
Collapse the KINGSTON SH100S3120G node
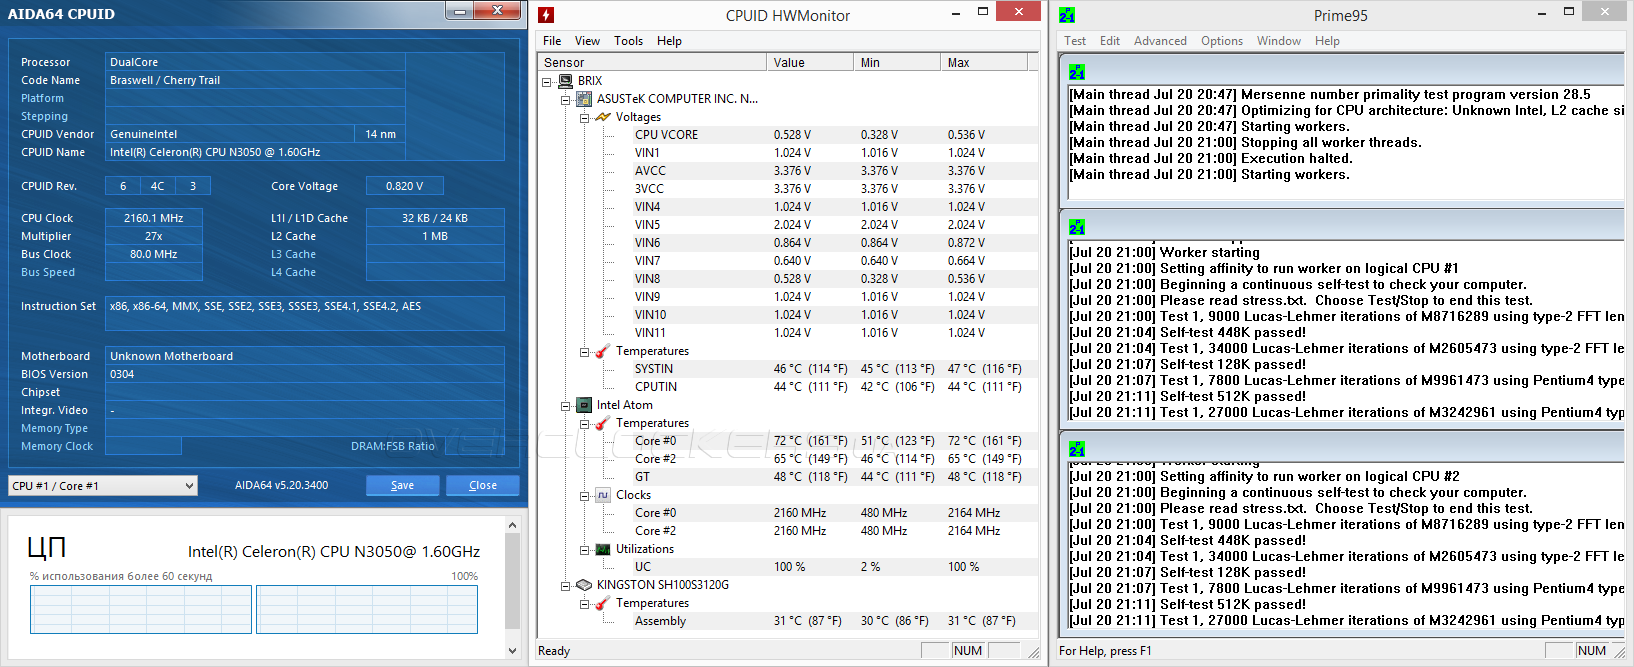click(x=566, y=585)
